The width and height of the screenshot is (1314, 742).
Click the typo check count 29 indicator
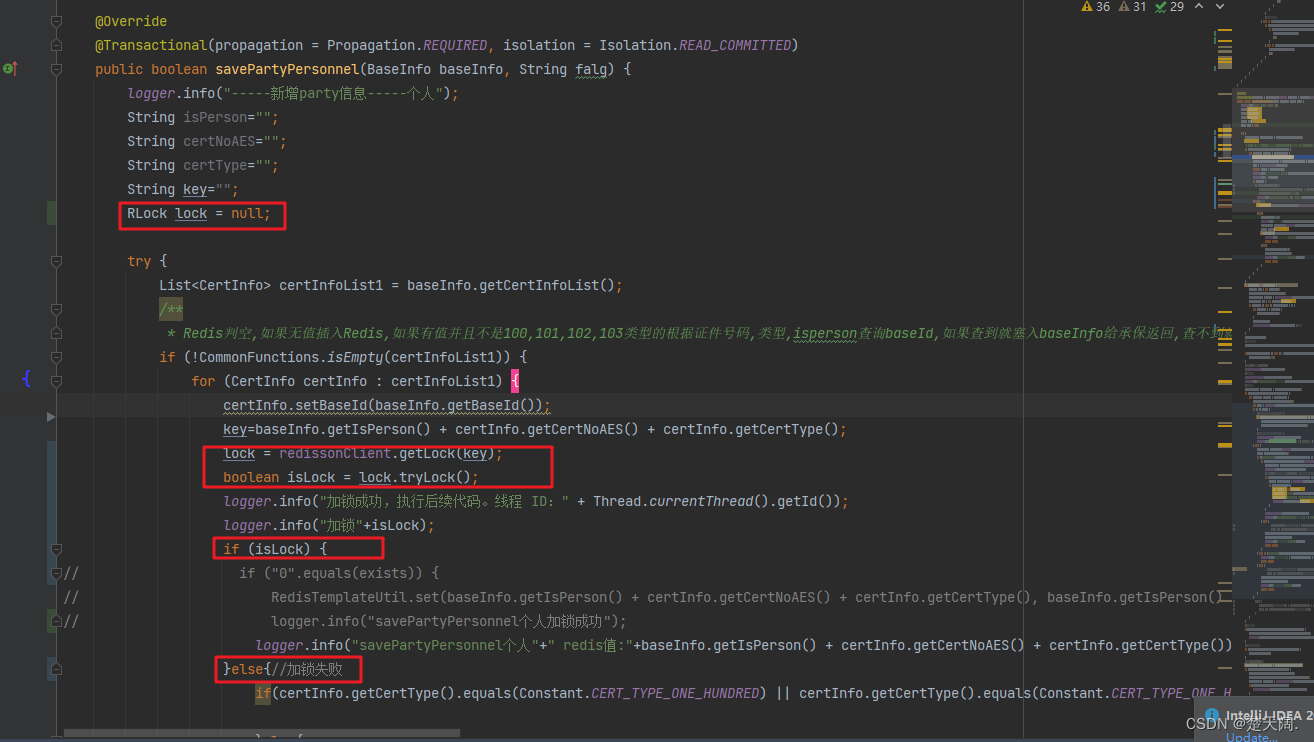pos(1169,7)
